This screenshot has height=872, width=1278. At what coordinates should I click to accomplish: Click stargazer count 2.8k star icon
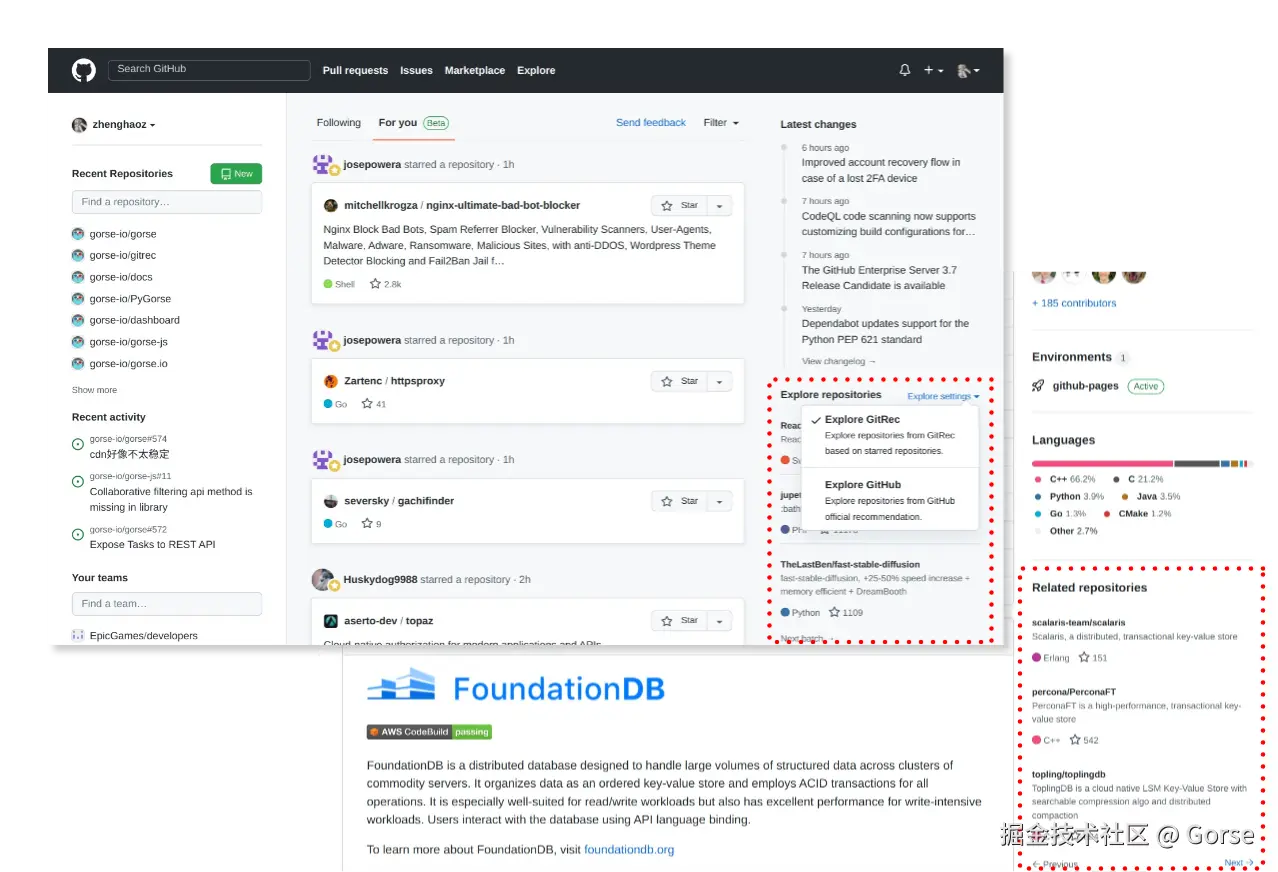tap(375, 284)
